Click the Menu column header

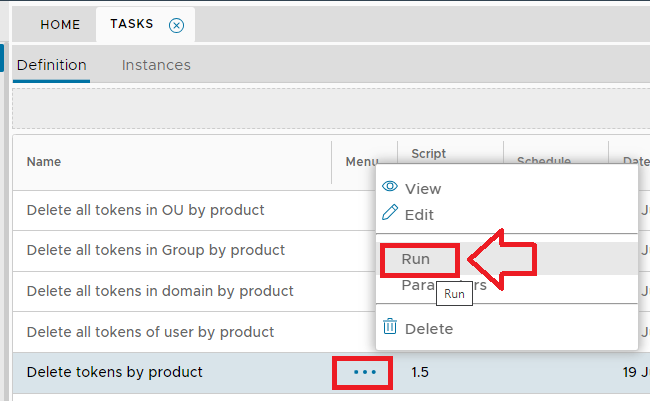click(361, 161)
